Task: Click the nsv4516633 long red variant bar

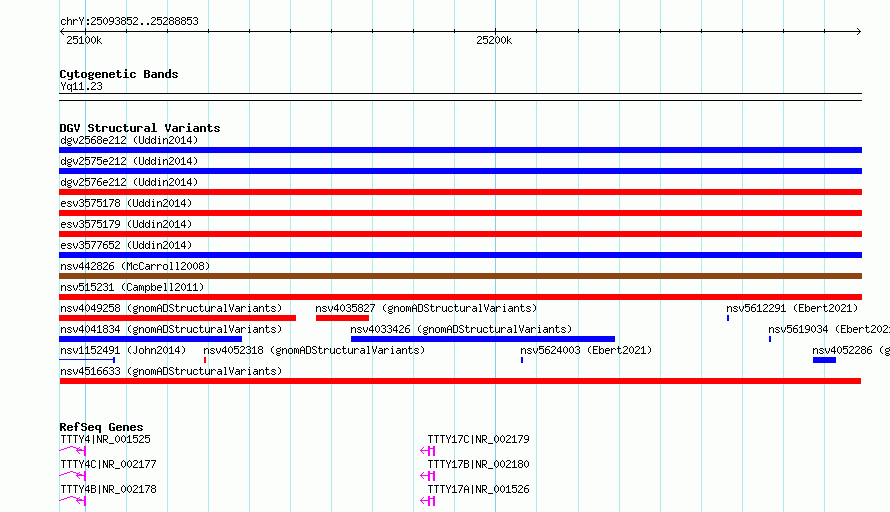Action: [460, 381]
